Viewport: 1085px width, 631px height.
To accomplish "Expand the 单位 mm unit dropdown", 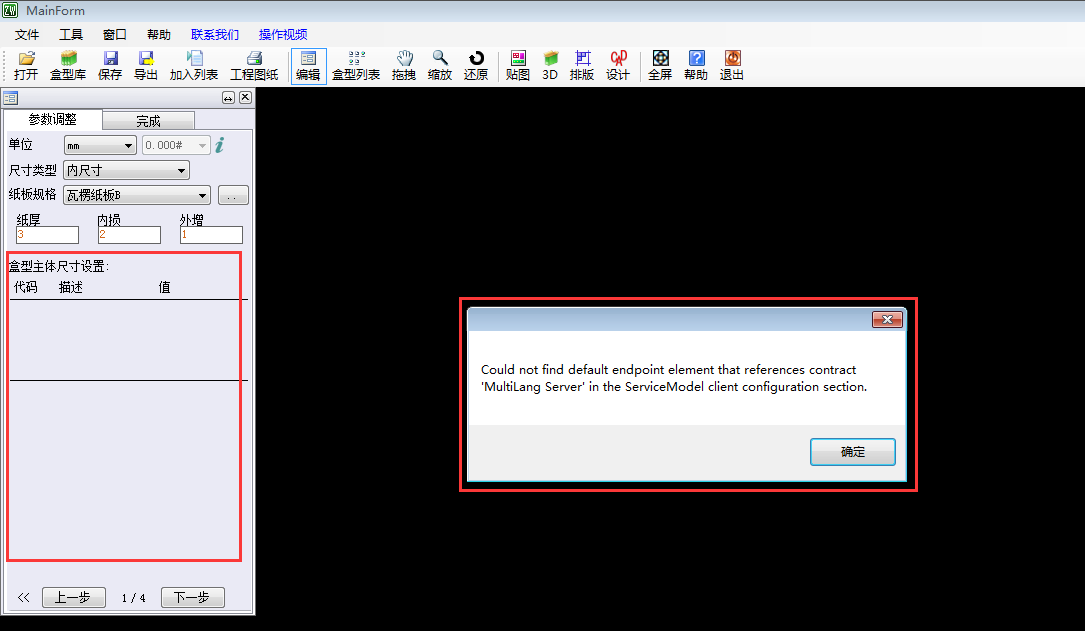I will [100, 146].
